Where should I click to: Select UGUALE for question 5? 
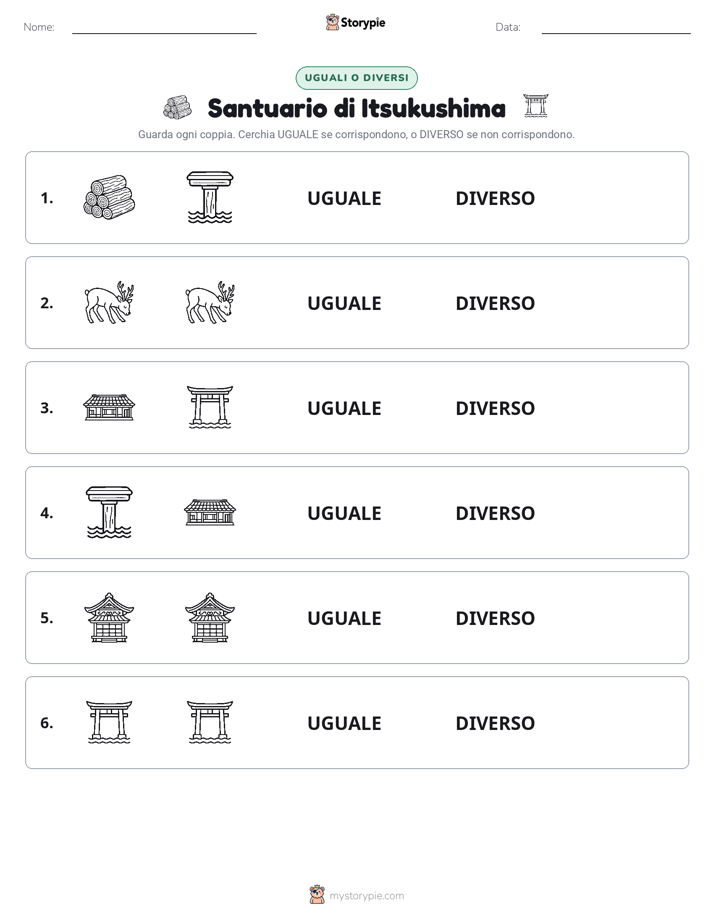pos(344,618)
